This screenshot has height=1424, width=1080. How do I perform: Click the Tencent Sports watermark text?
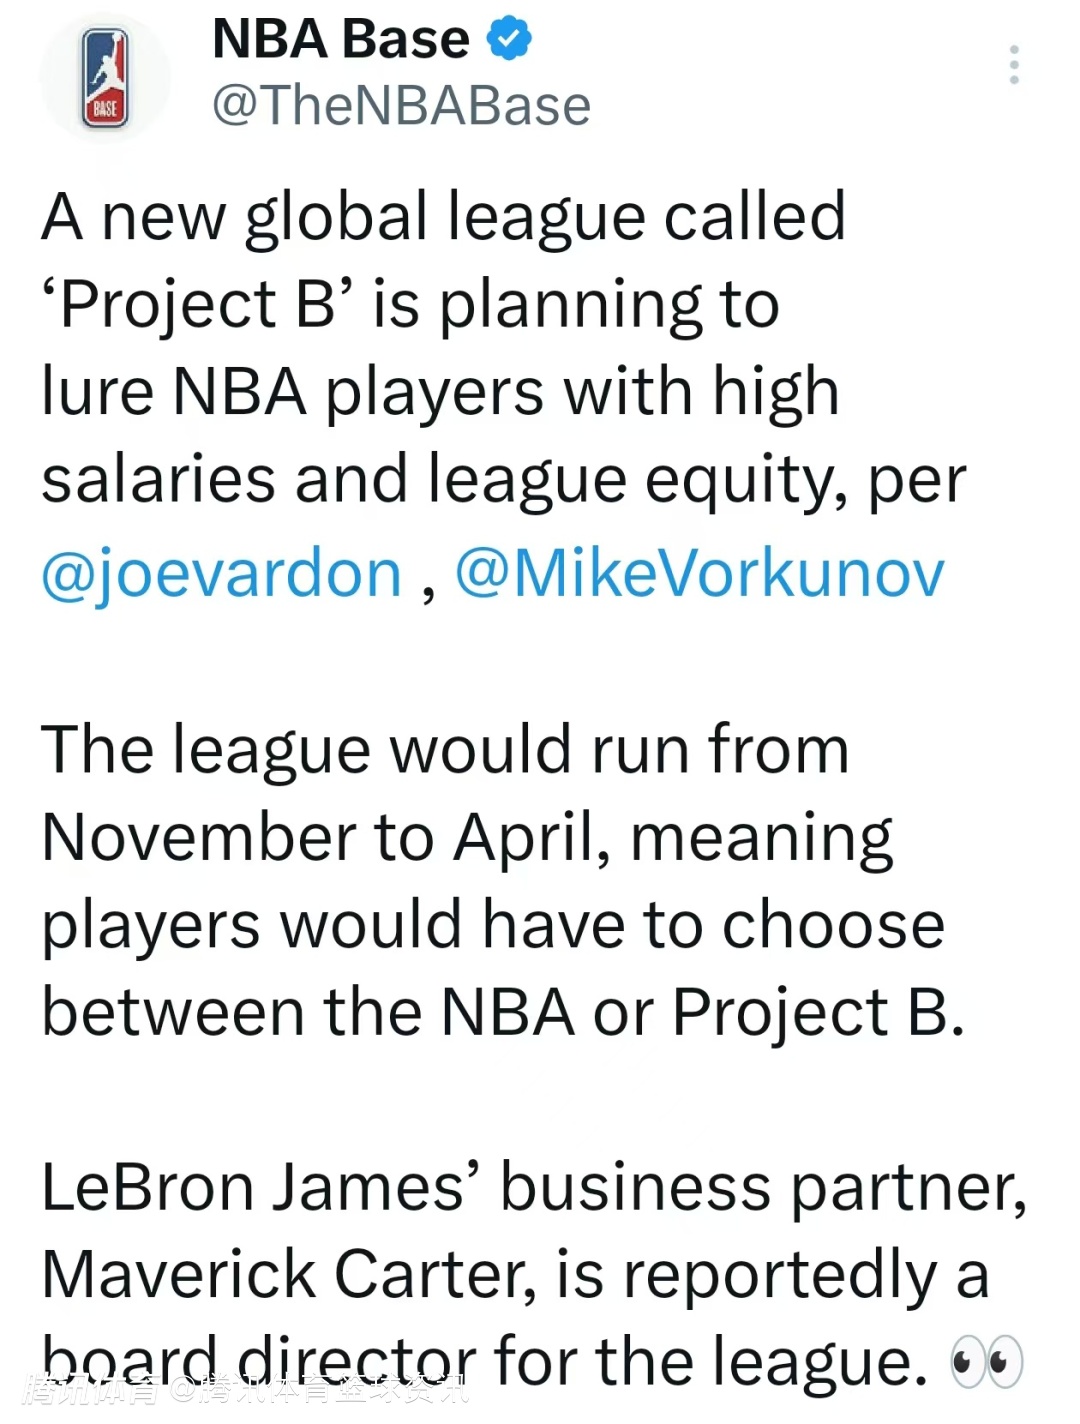coord(245,1390)
